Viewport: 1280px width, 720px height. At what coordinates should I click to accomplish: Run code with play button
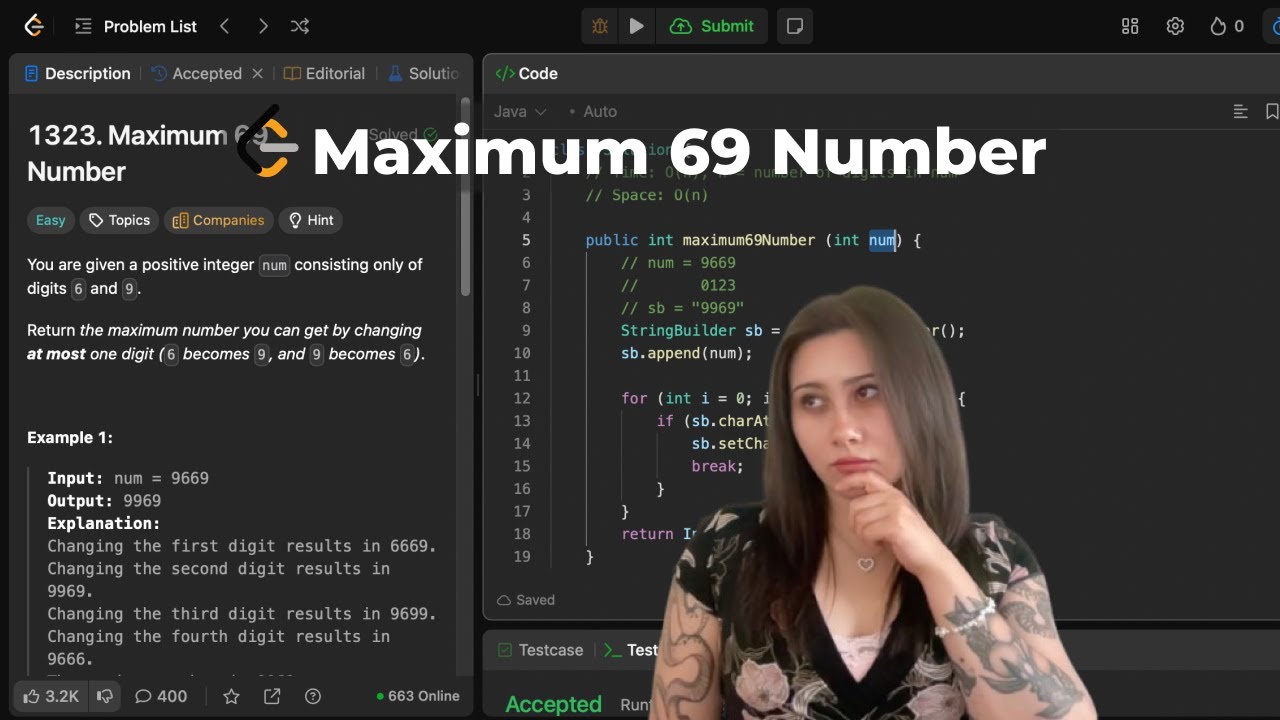(636, 26)
